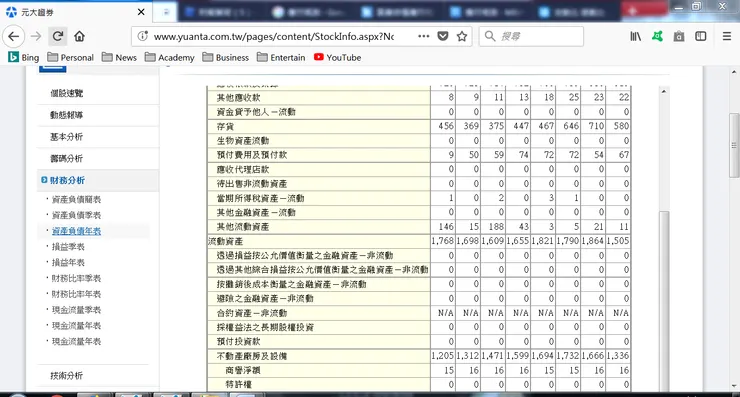Open the 財務比率年表 link
The width and height of the screenshot is (740, 397).
click(x=76, y=294)
